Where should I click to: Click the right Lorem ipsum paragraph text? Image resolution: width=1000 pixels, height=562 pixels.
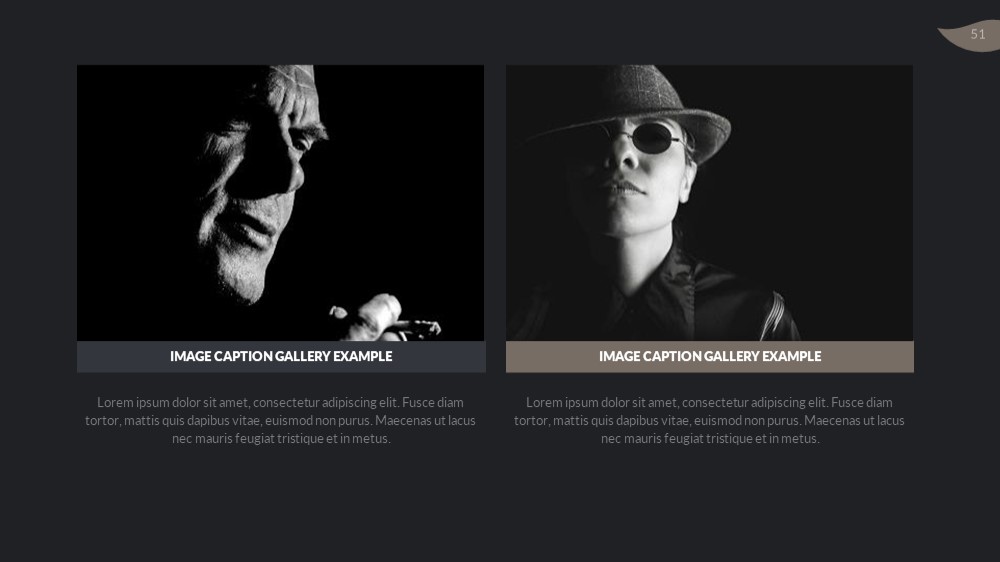tap(709, 420)
